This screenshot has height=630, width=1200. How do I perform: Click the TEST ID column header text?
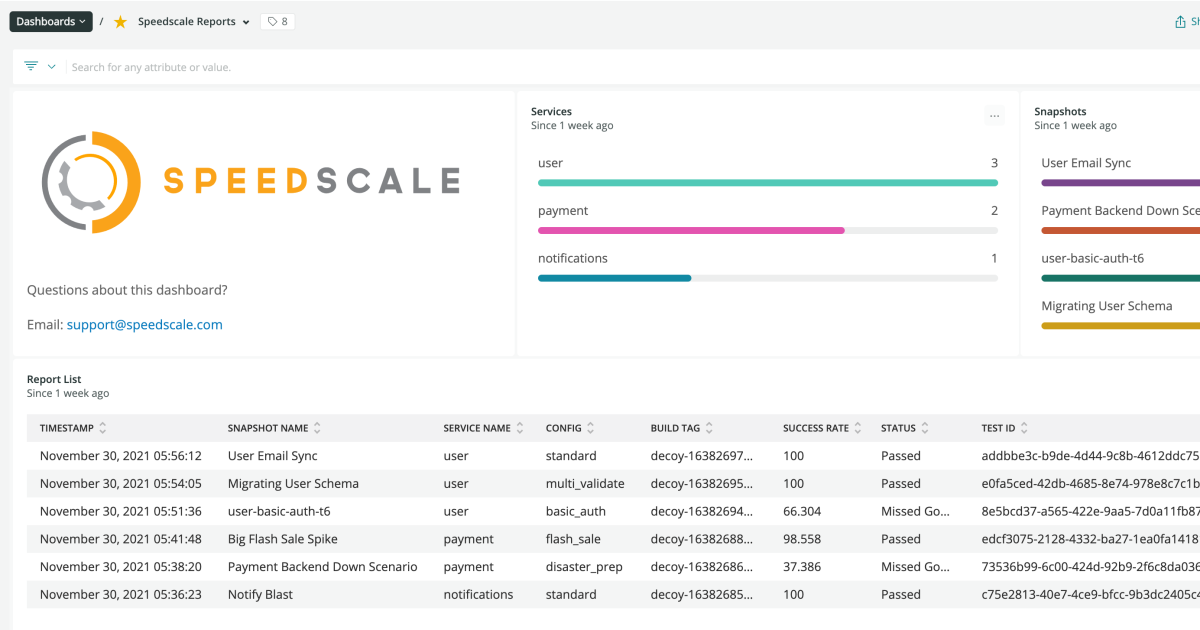pyautogui.click(x=998, y=428)
